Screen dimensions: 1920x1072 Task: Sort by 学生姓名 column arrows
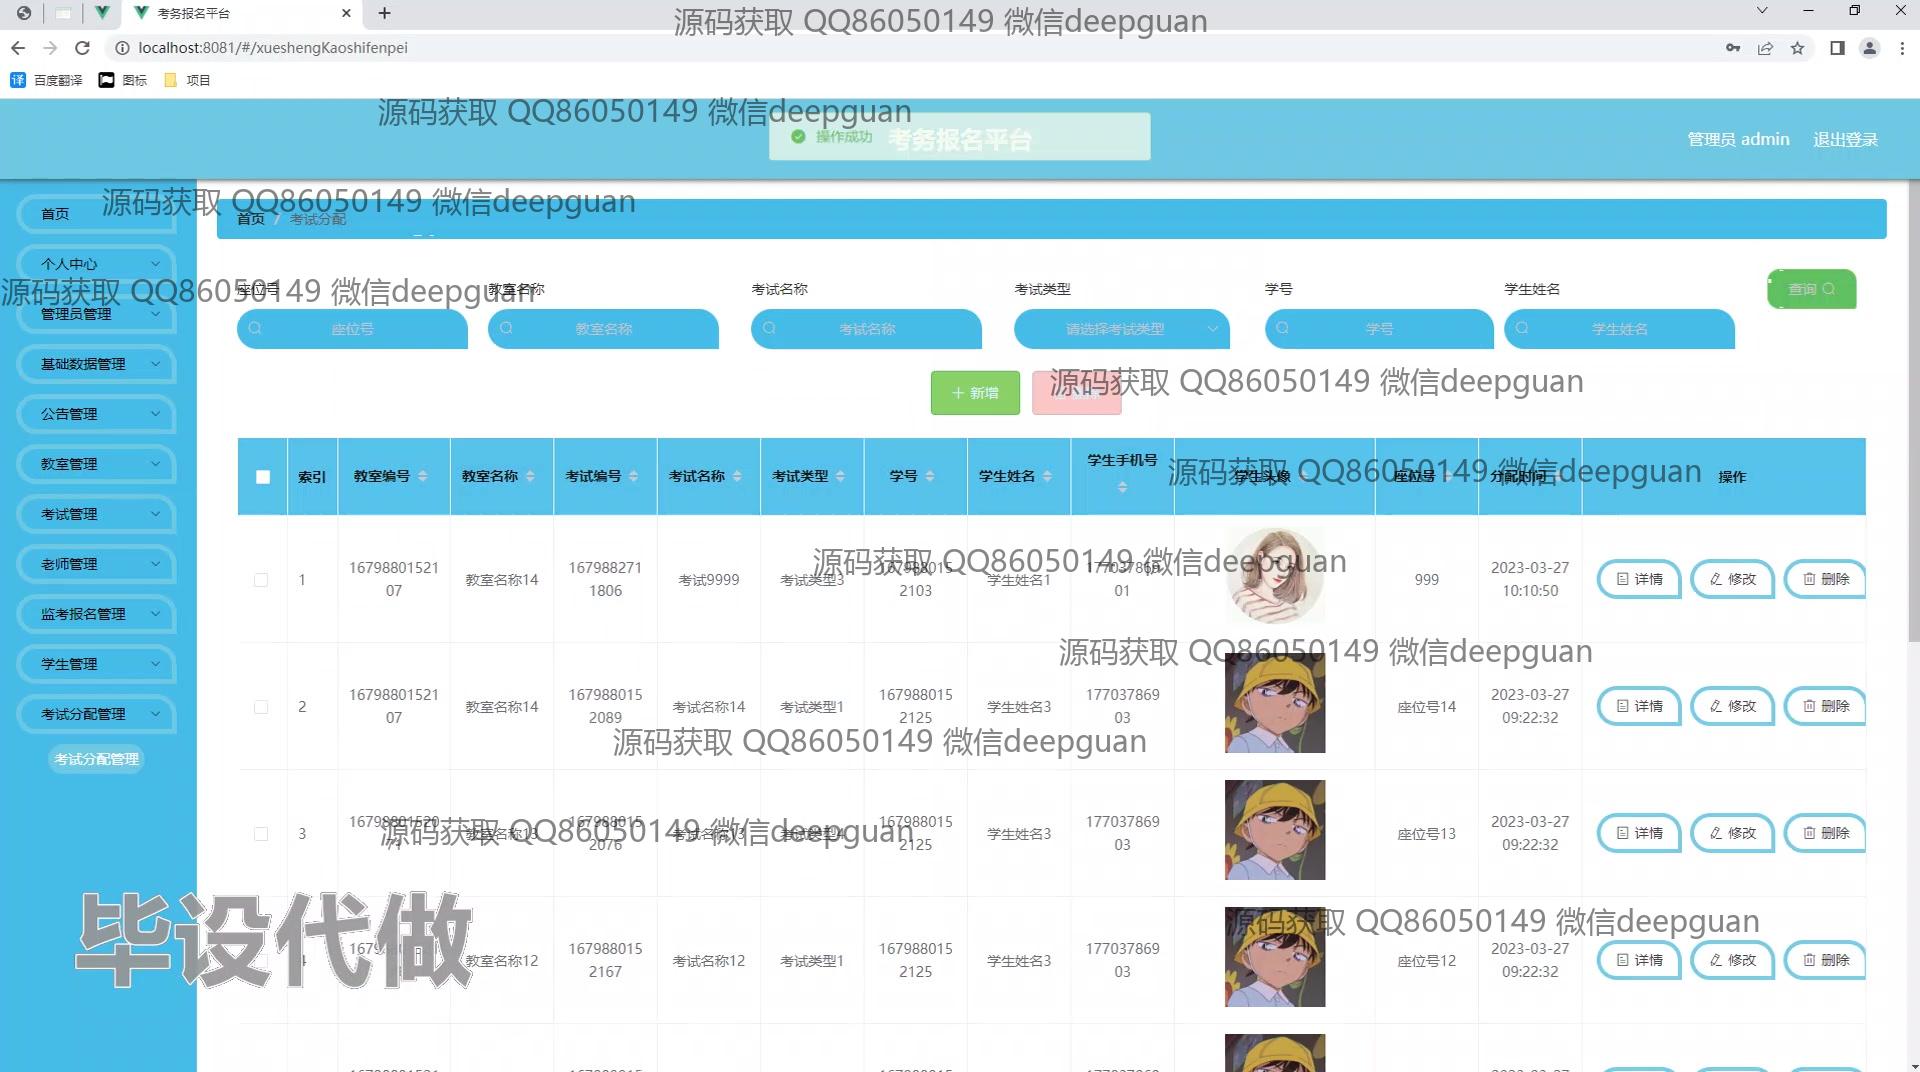pyautogui.click(x=1047, y=476)
